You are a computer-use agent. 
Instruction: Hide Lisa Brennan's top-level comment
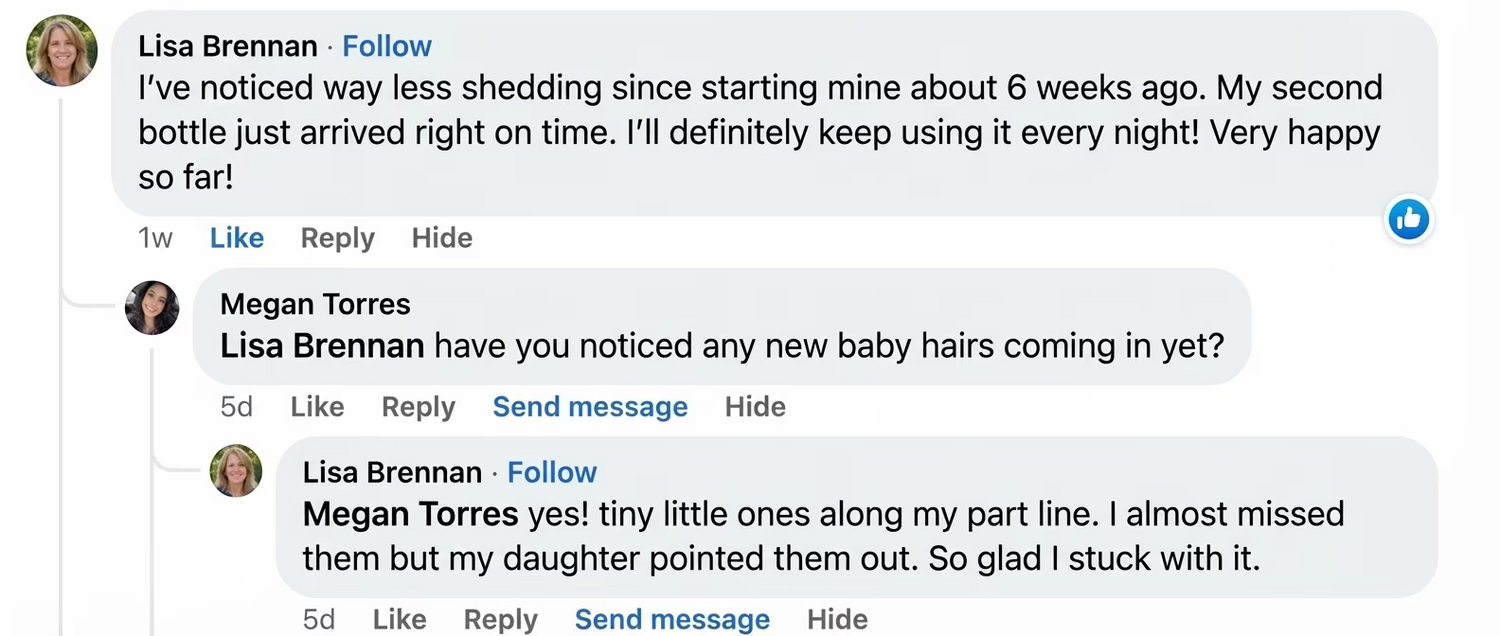click(442, 238)
